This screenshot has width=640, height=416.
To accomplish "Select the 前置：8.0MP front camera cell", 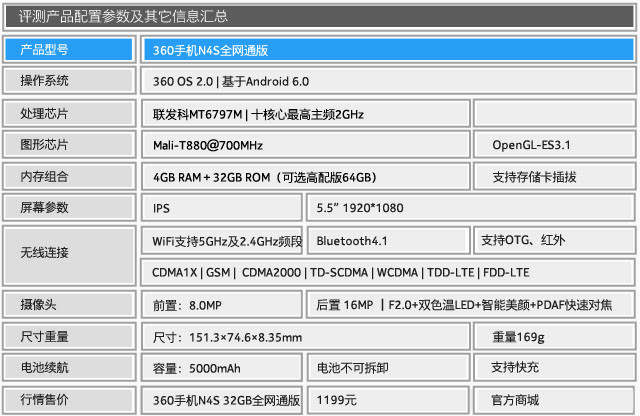I will pyautogui.click(x=221, y=305).
